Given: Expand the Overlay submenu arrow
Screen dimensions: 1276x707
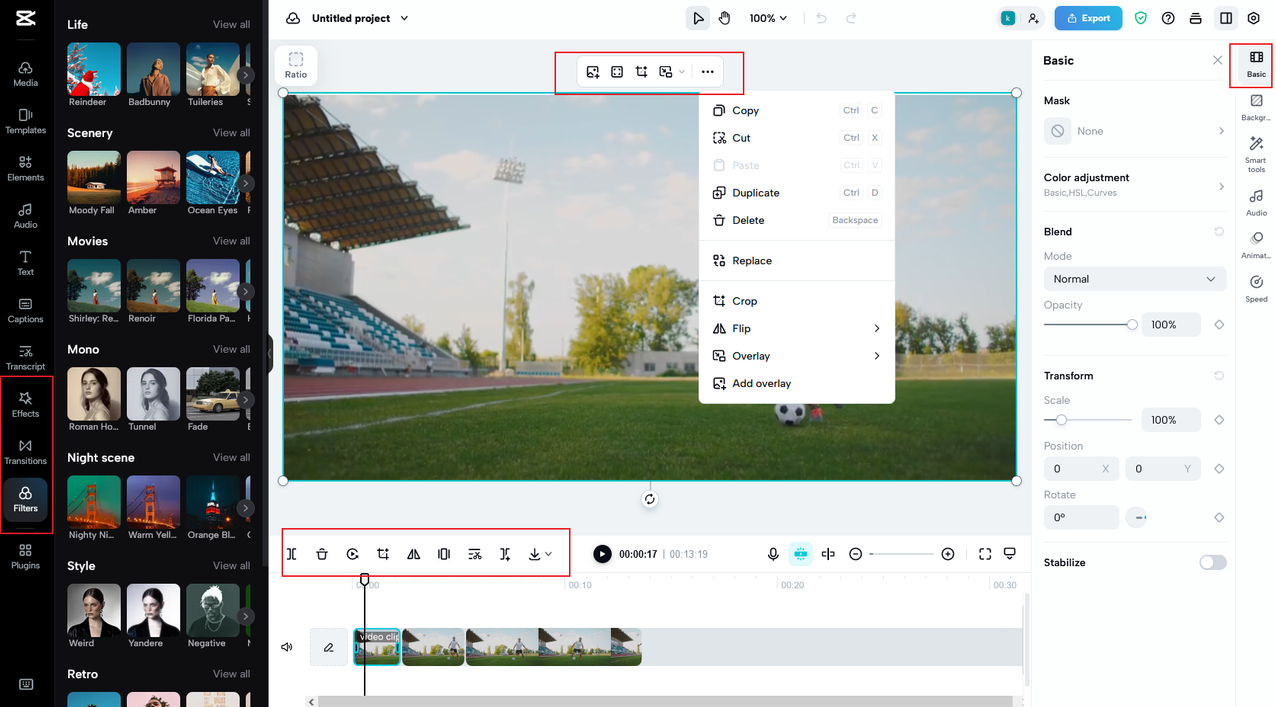Looking at the screenshot, I should (877, 356).
